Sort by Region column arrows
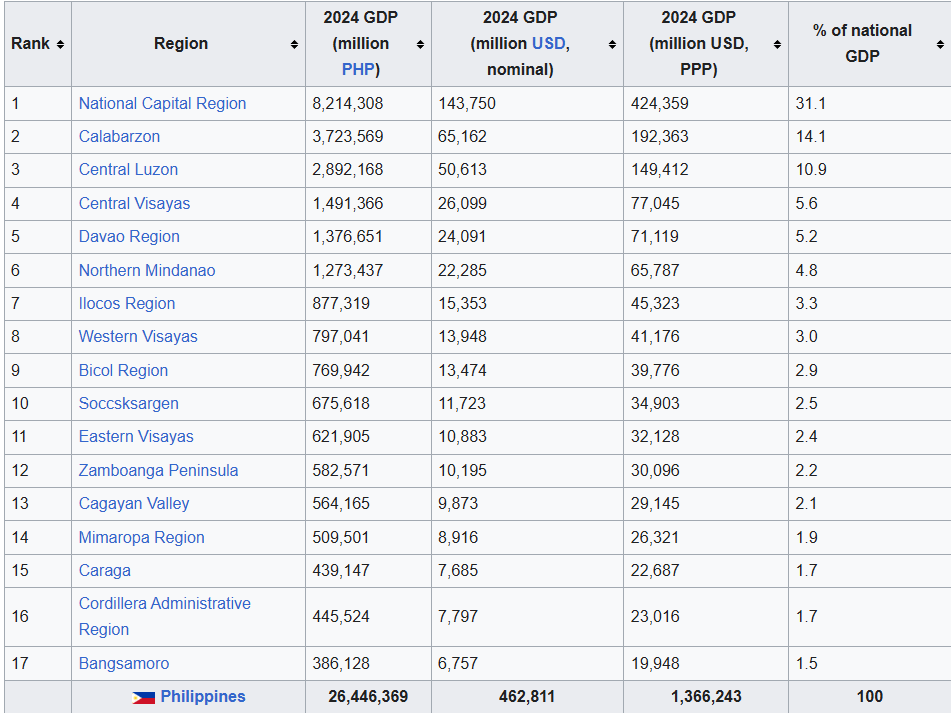 pos(294,44)
